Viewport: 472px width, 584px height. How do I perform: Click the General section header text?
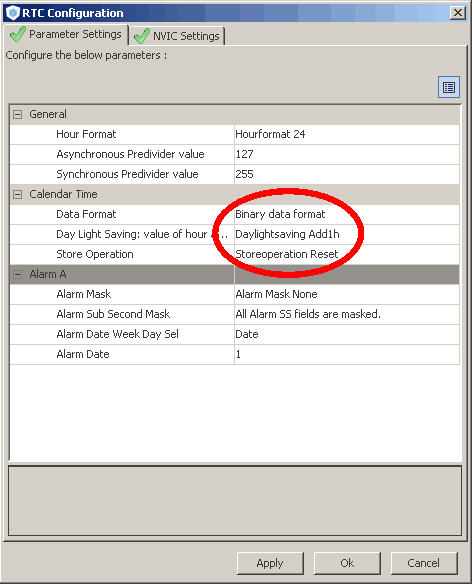[48, 114]
